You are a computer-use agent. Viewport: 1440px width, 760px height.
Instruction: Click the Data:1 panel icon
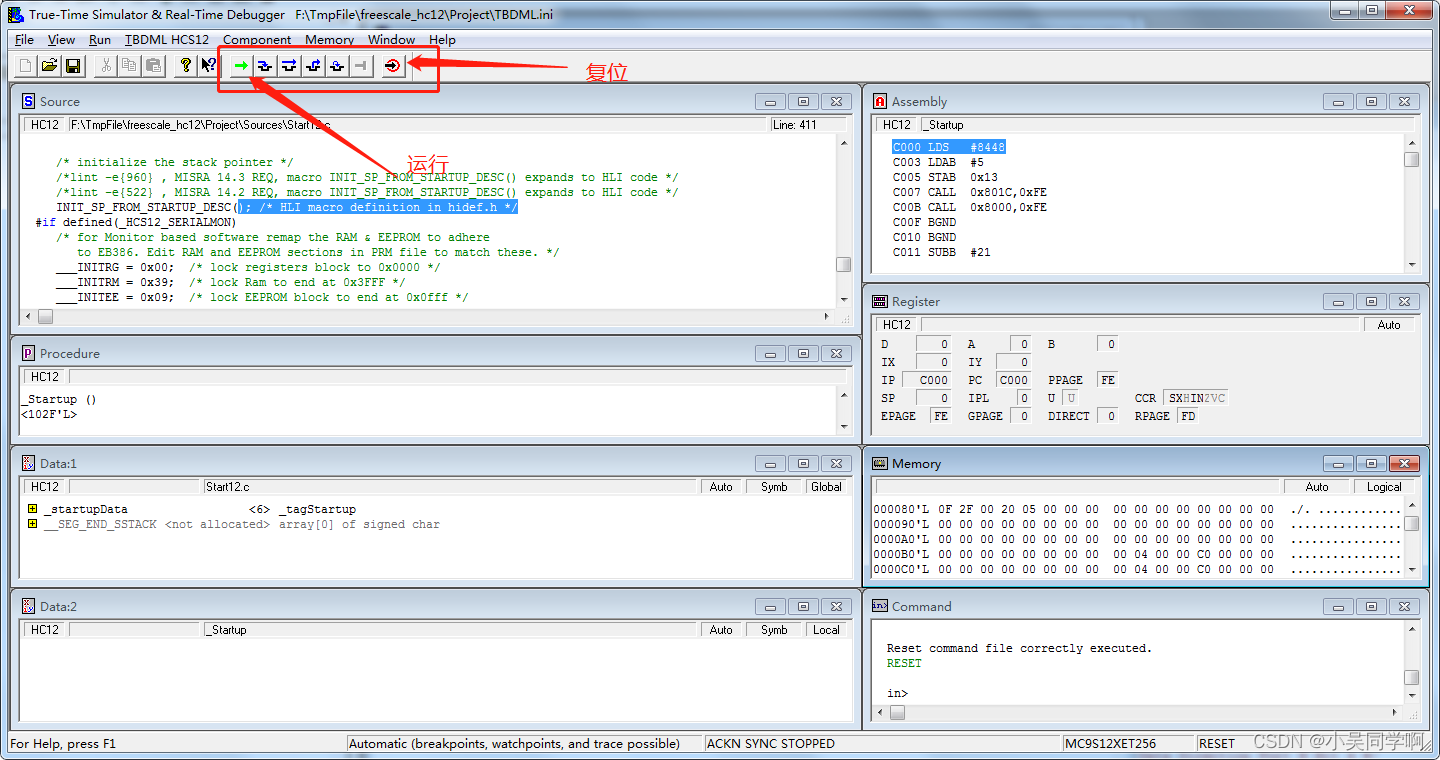28,463
